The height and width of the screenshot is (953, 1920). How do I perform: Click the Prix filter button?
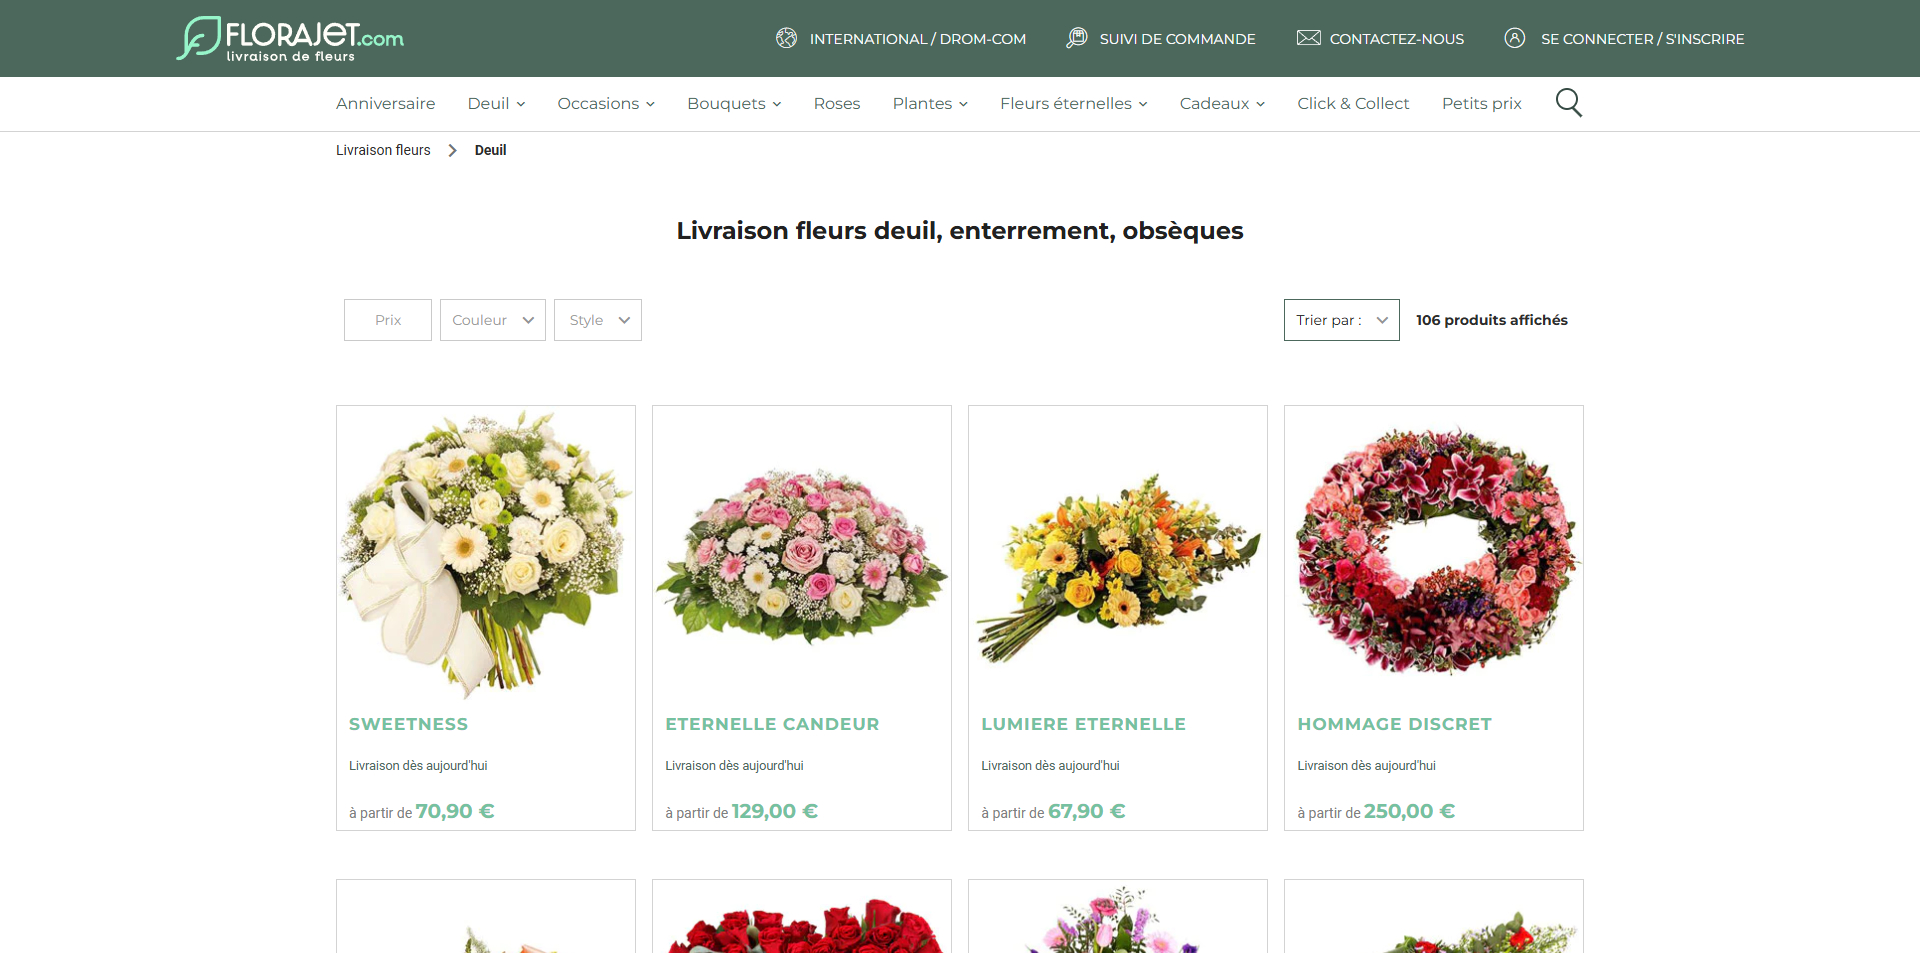coord(388,320)
